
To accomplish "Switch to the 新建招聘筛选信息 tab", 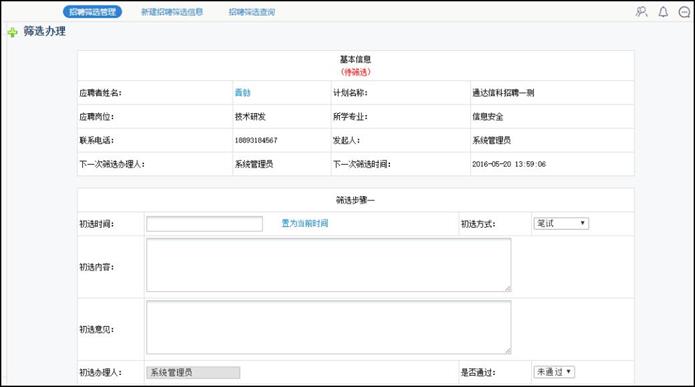I will tap(172, 12).
